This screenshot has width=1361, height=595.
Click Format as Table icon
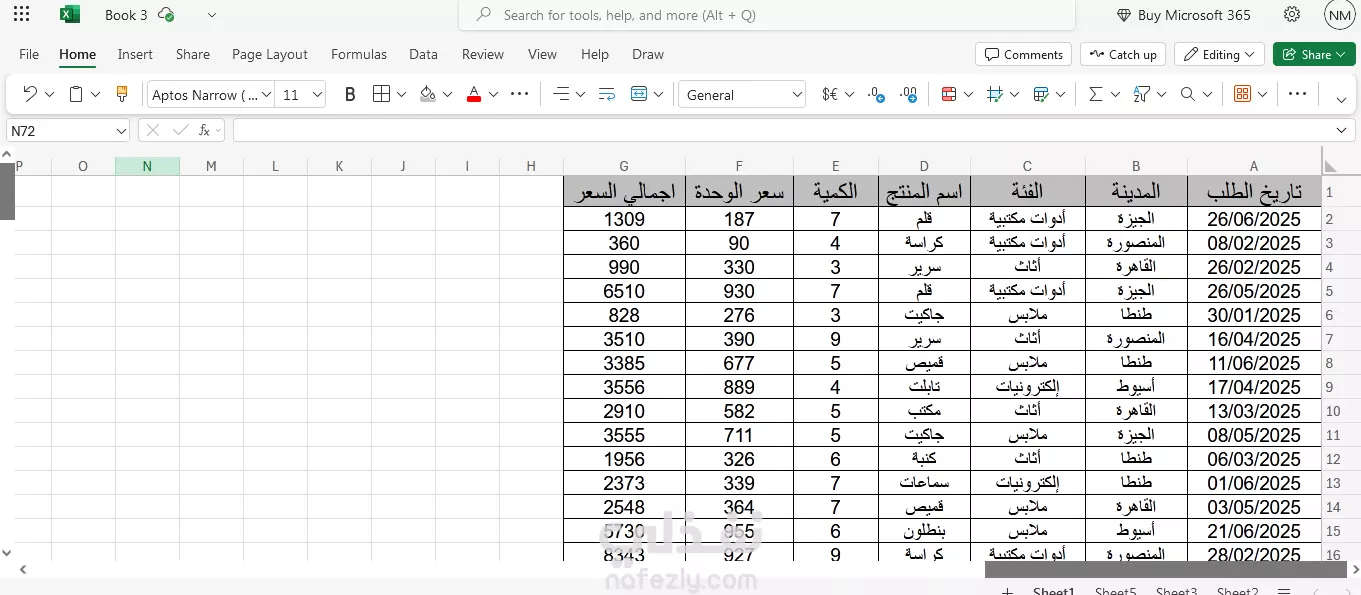point(1041,94)
